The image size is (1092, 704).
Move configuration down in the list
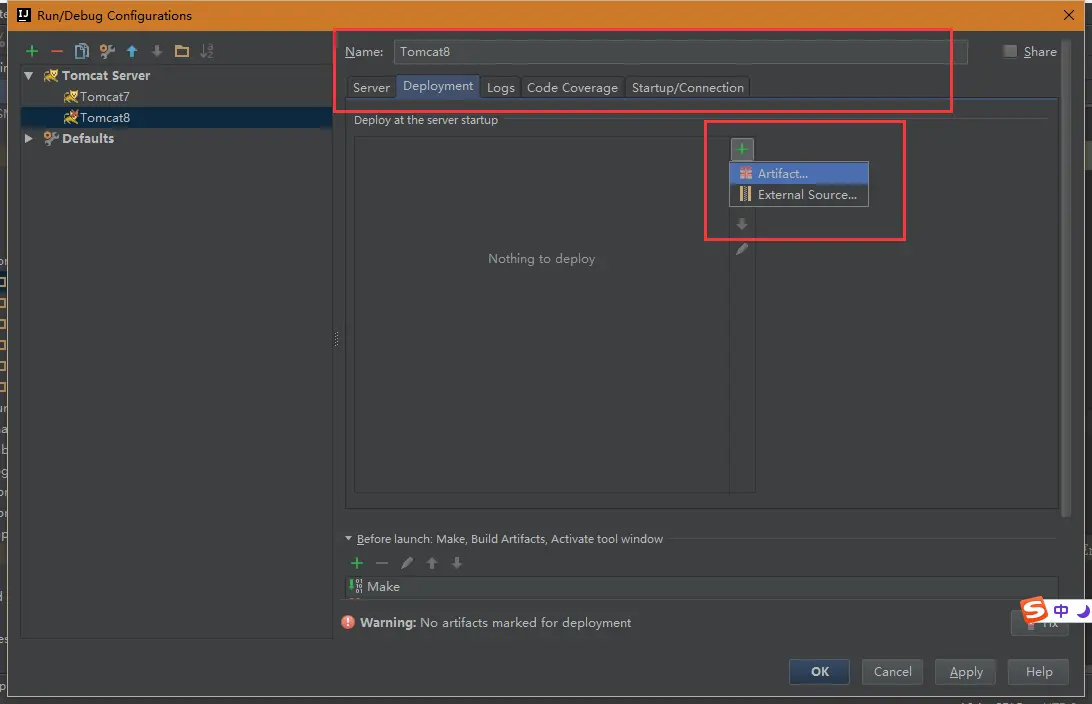coord(157,51)
